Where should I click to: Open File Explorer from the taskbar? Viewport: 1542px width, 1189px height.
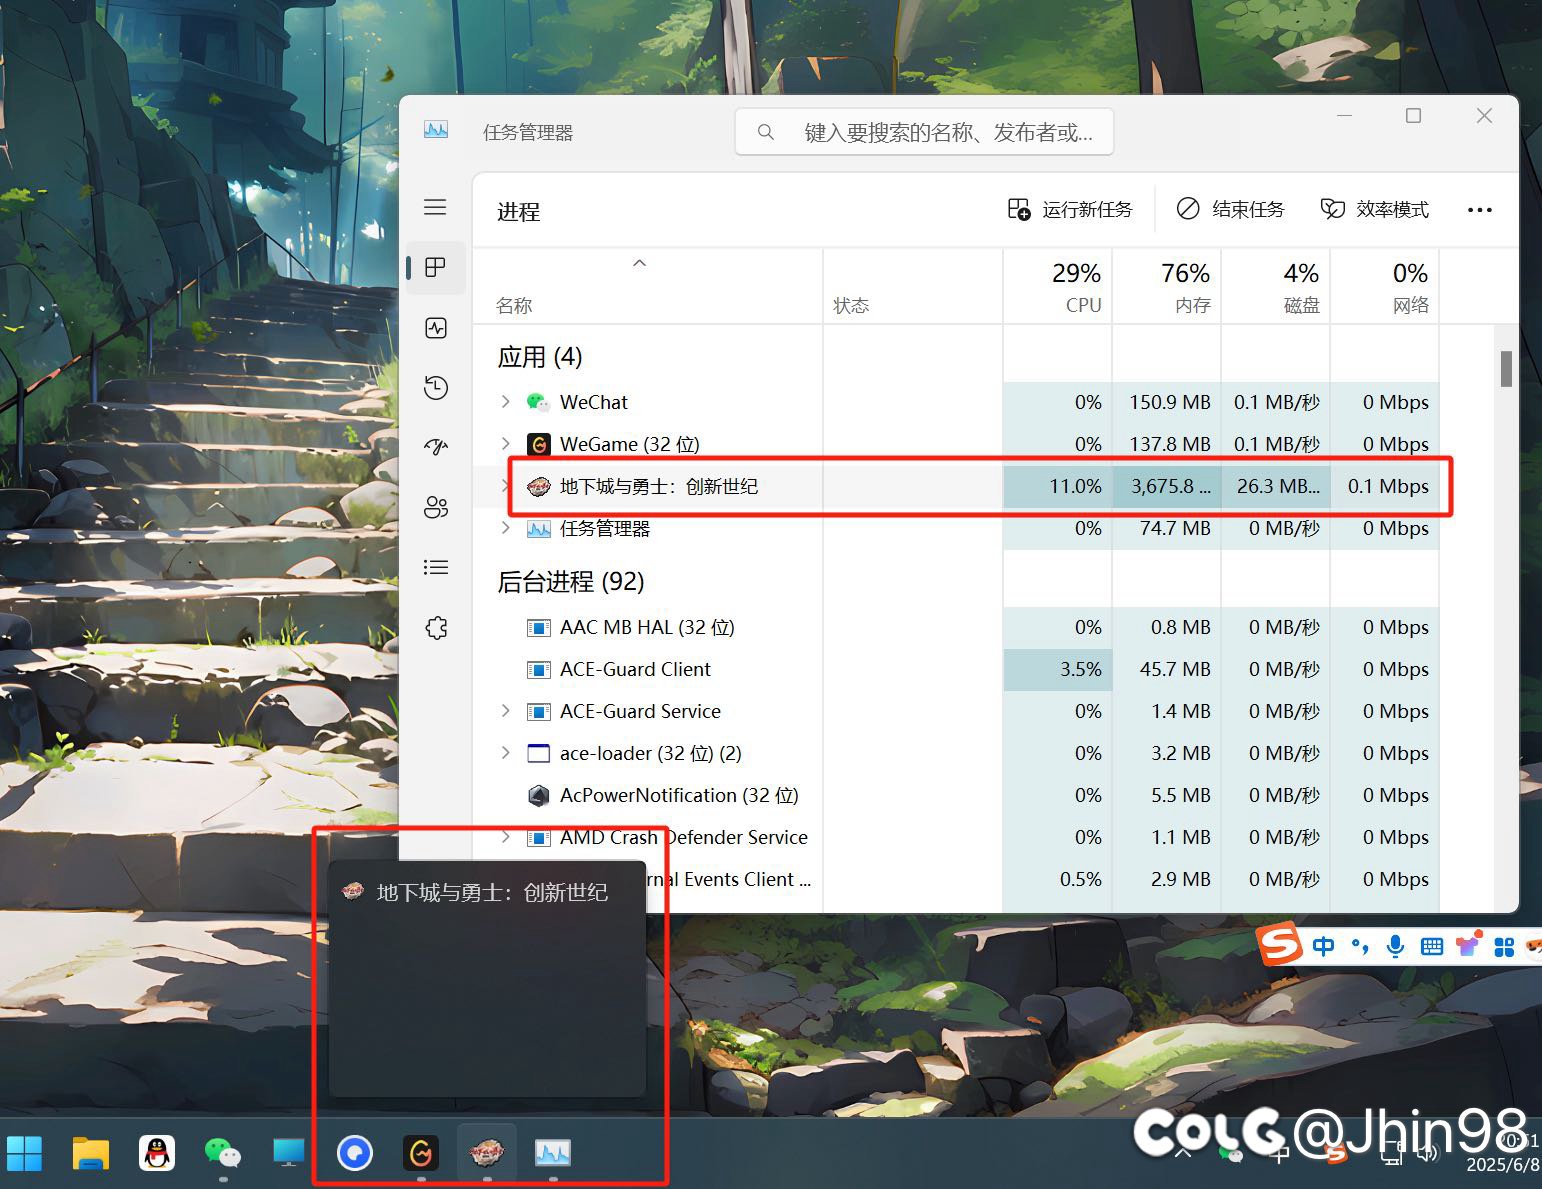pyautogui.click(x=91, y=1153)
